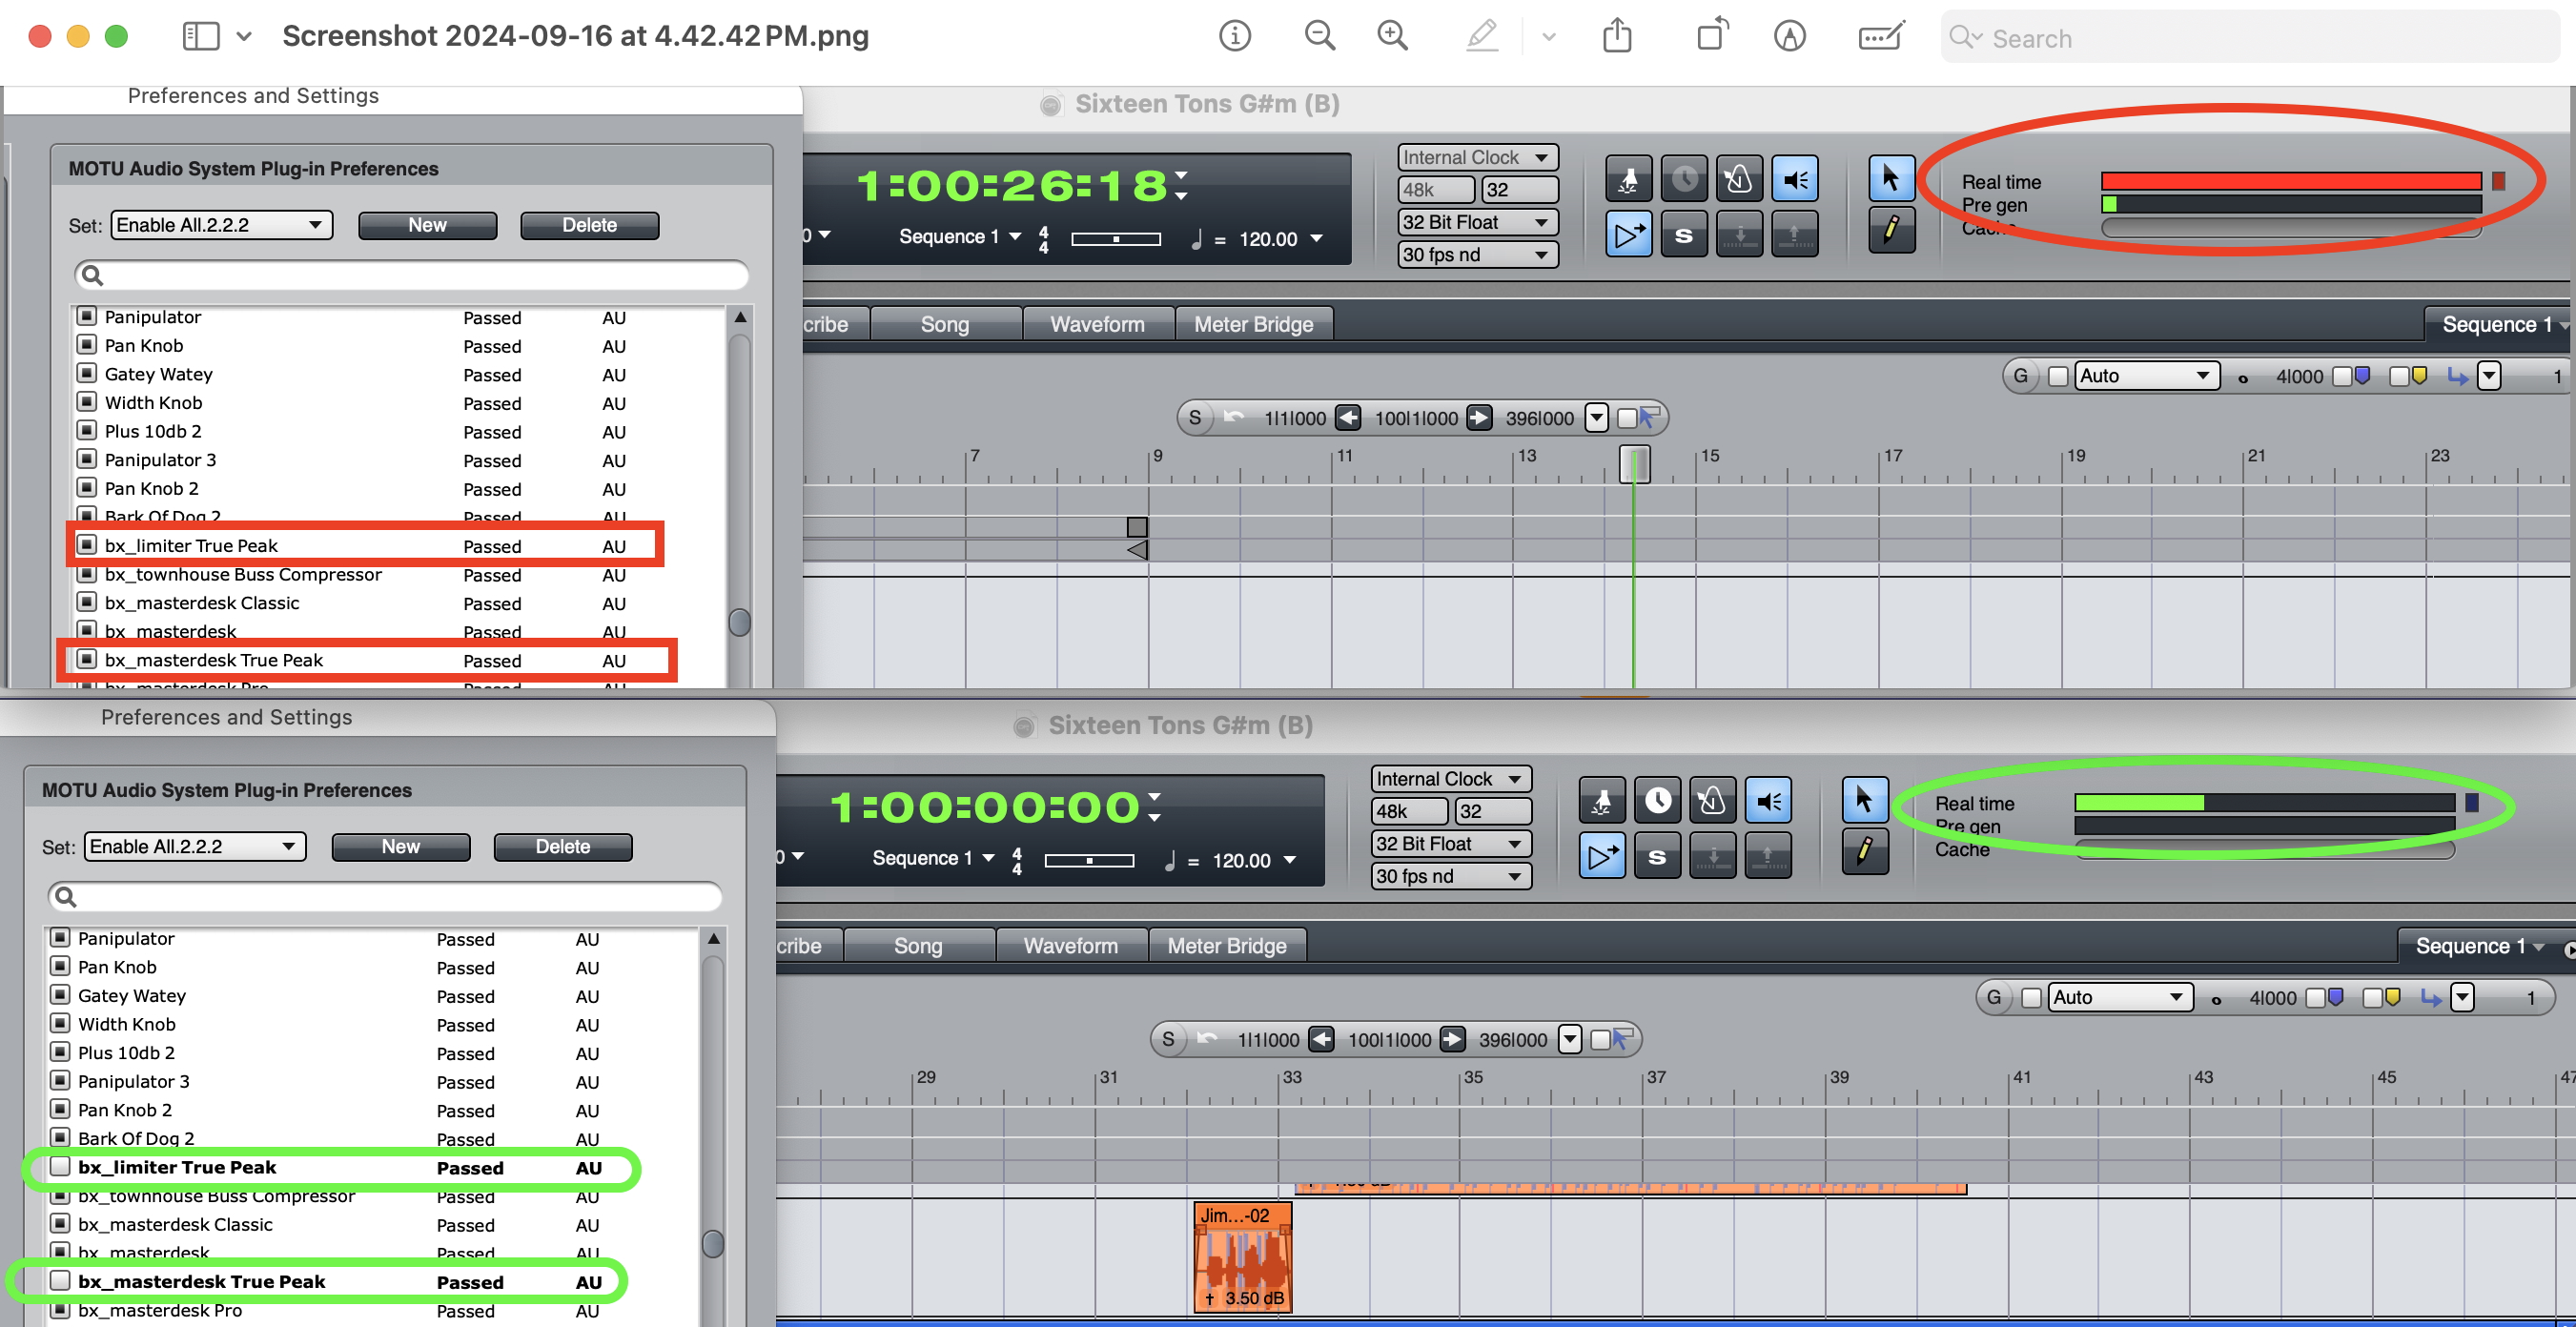Zoom out using Preview's magnifier minus icon
This screenshot has width=2576, height=1327.
click(1319, 36)
